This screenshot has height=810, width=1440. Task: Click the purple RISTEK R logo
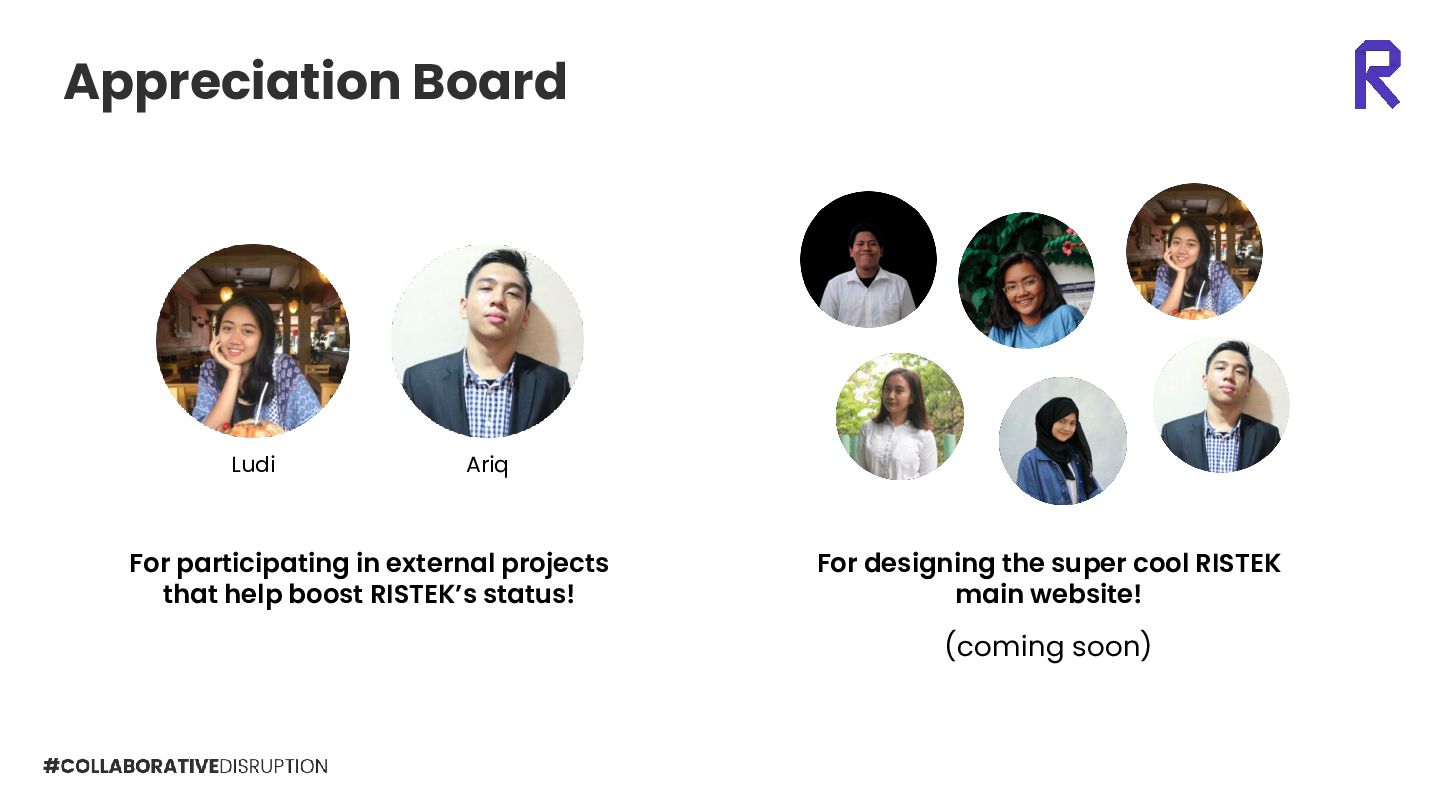coord(1377,75)
